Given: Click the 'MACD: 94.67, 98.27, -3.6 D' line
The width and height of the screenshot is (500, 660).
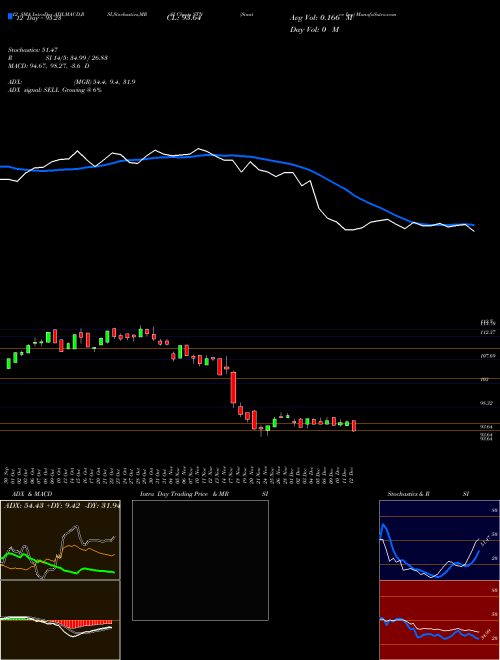Looking at the screenshot, I should tap(48, 66).
